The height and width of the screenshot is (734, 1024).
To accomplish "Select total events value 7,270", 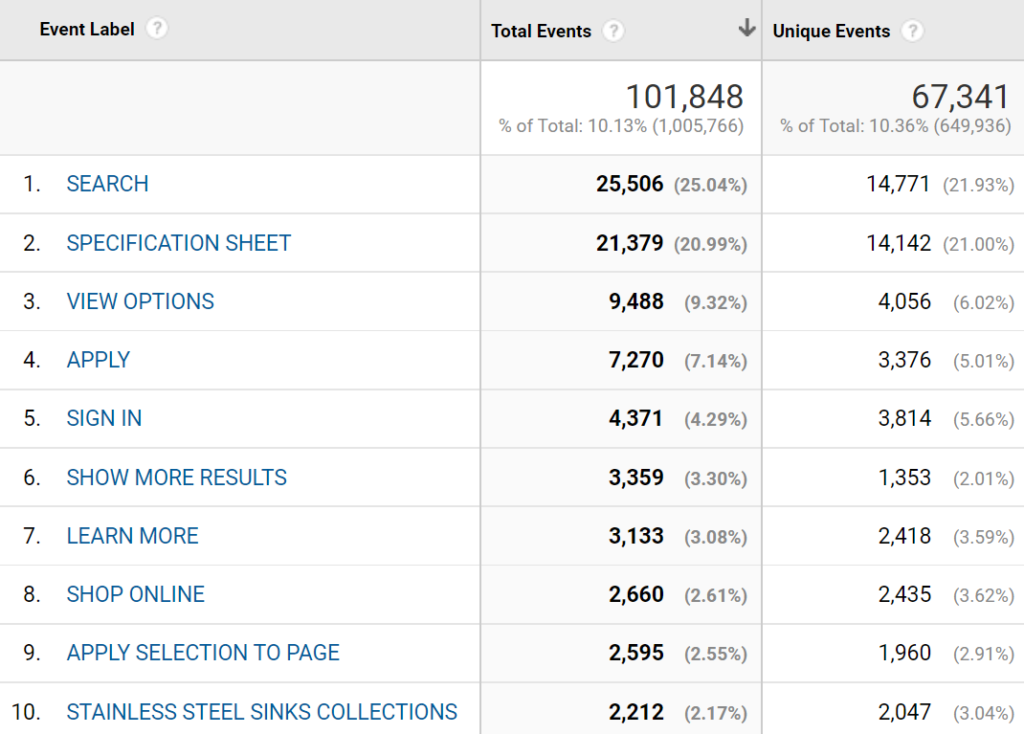I will pos(636,360).
